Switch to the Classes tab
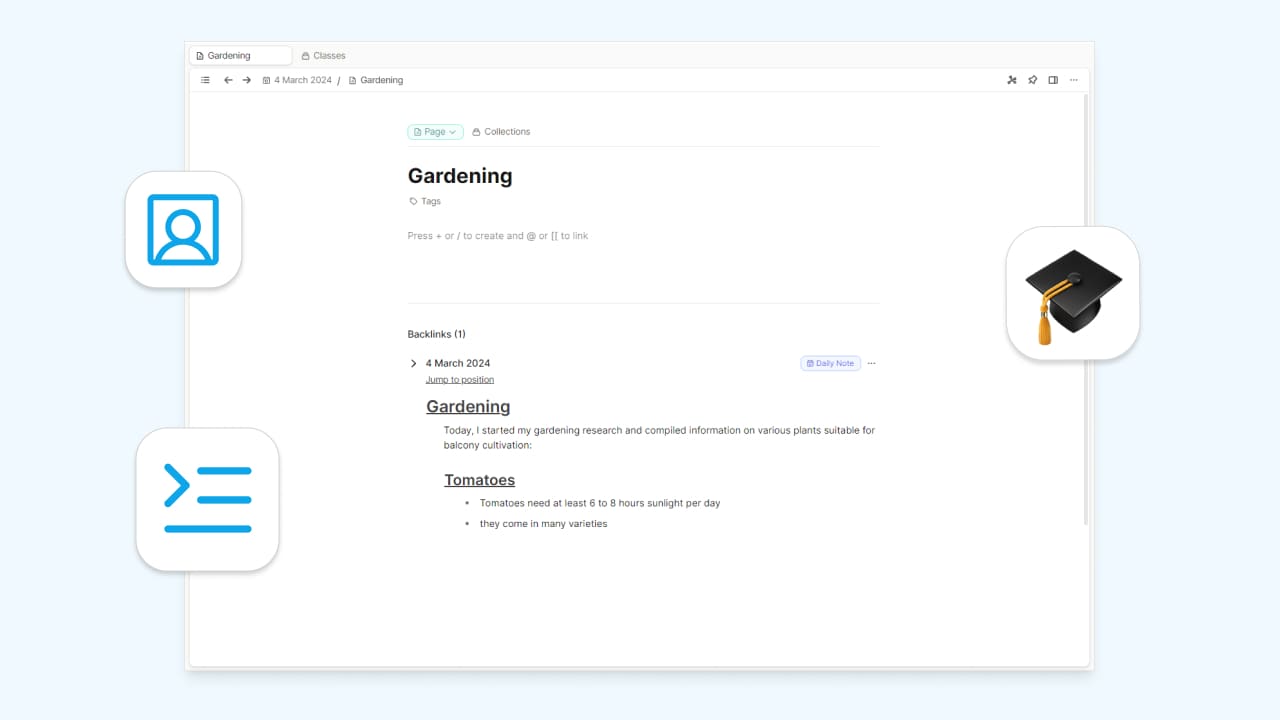Viewport: 1280px width, 720px height. pos(324,56)
